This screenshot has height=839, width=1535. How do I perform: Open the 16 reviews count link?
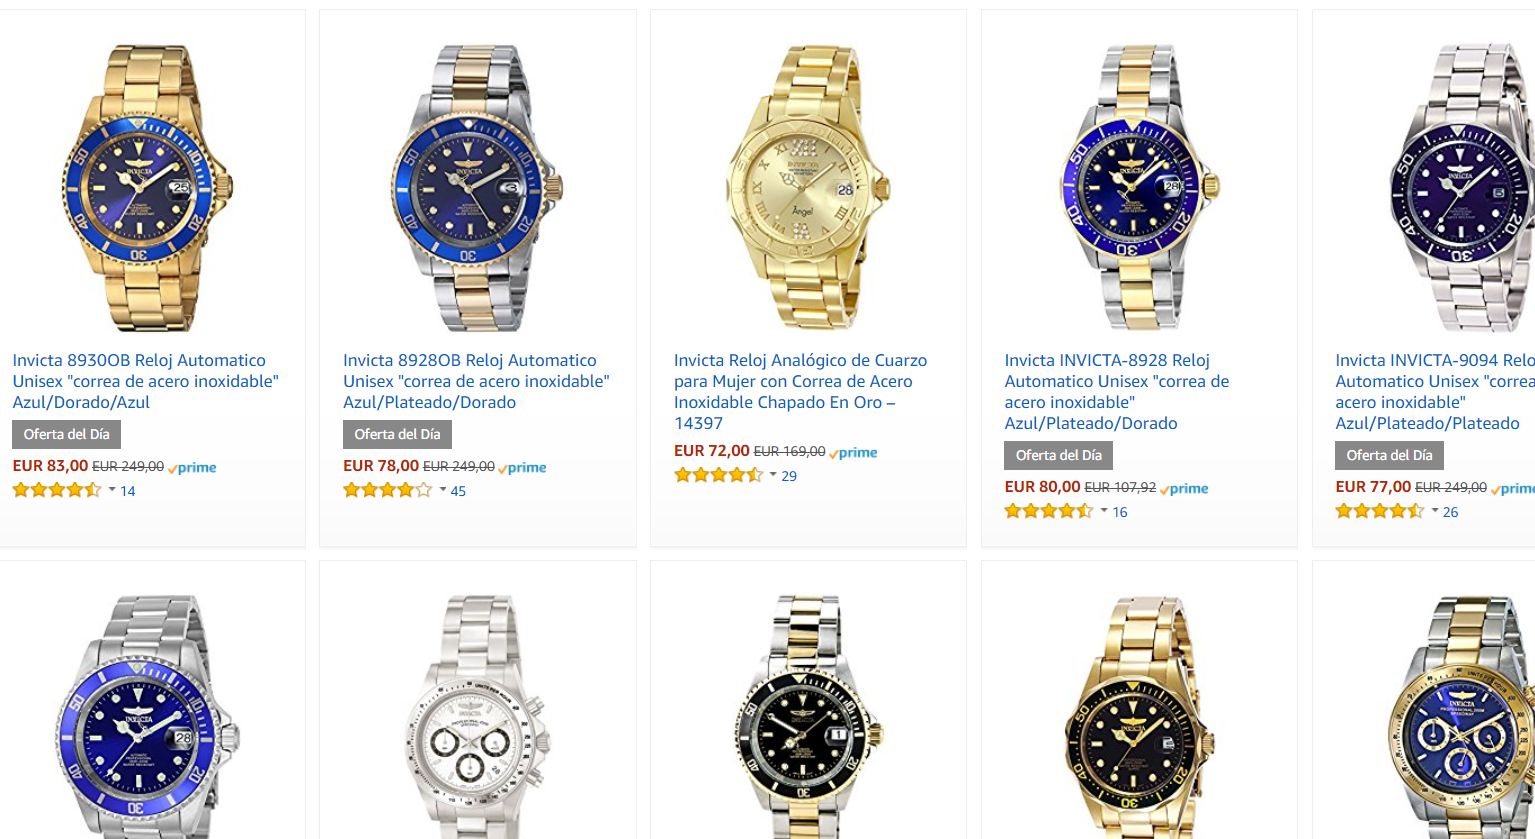[x=1120, y=512]
